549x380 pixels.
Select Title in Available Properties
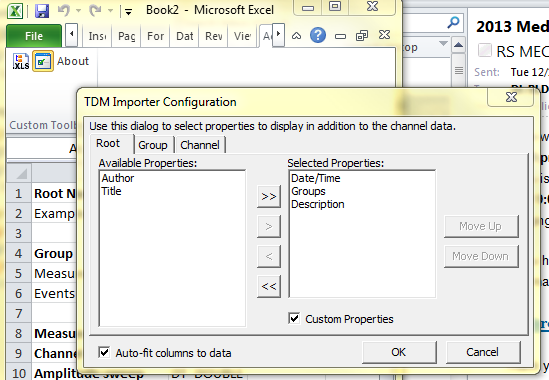click(x=111, y=191)
